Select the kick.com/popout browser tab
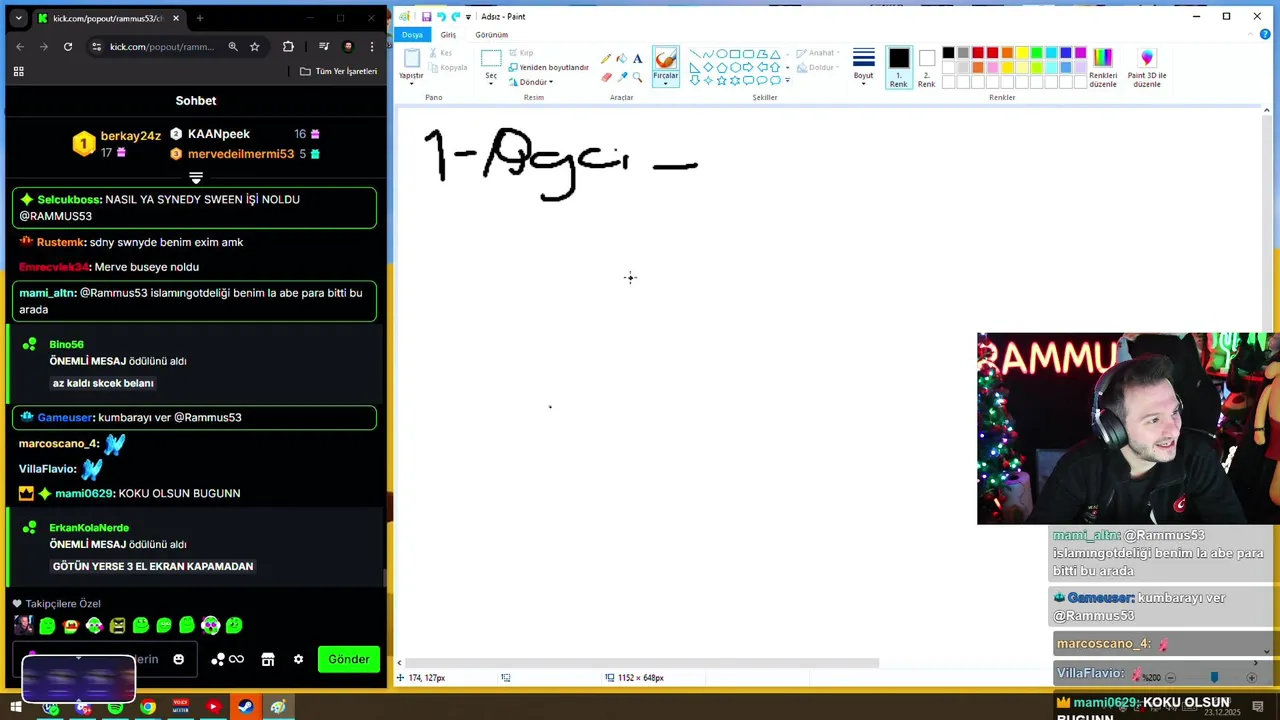Viewport: 1280px width, 720px height. 108,18
